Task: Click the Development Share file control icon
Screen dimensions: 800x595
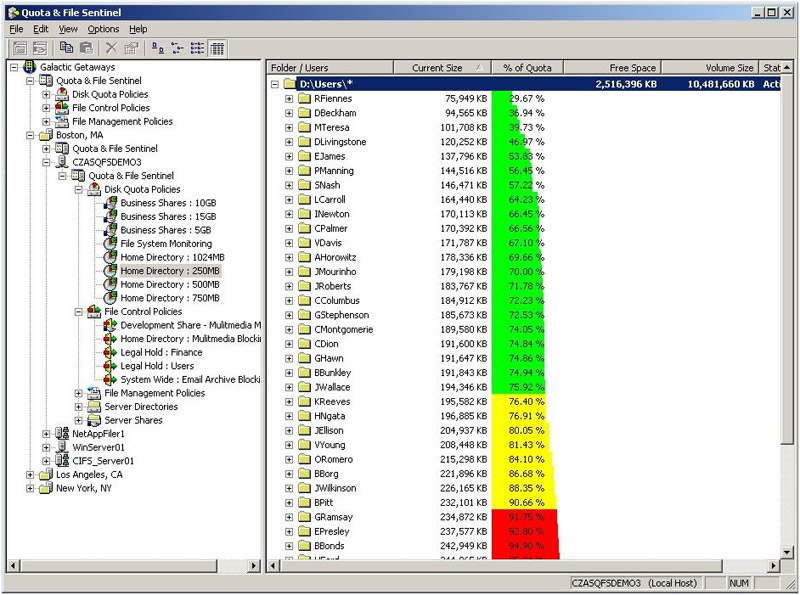Action: pos(110,325)
